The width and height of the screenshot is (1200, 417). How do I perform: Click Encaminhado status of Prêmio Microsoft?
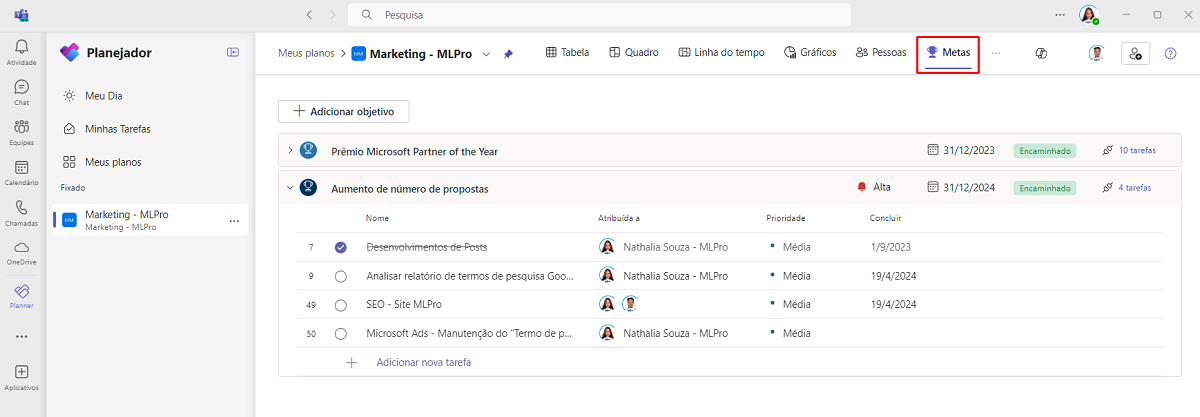(x=1045, y=151)
